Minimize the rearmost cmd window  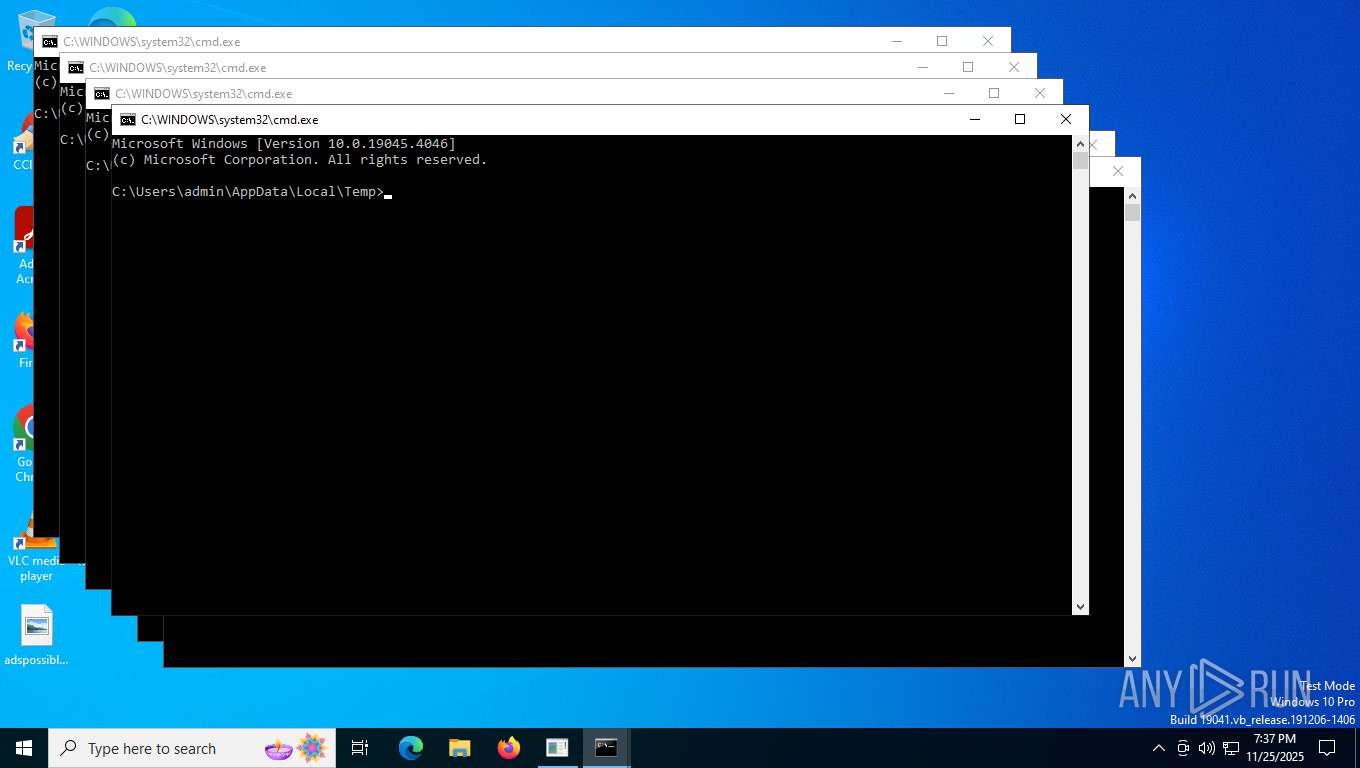pos(896,42)
